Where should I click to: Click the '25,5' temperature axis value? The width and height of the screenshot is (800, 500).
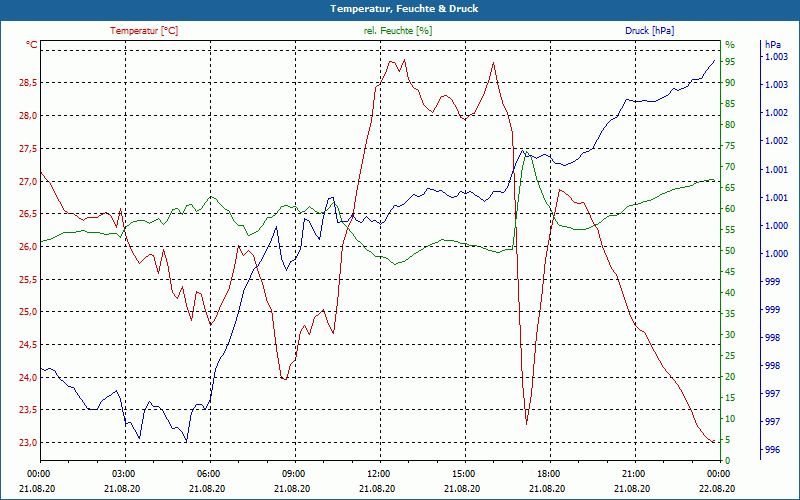coord(28,280)
